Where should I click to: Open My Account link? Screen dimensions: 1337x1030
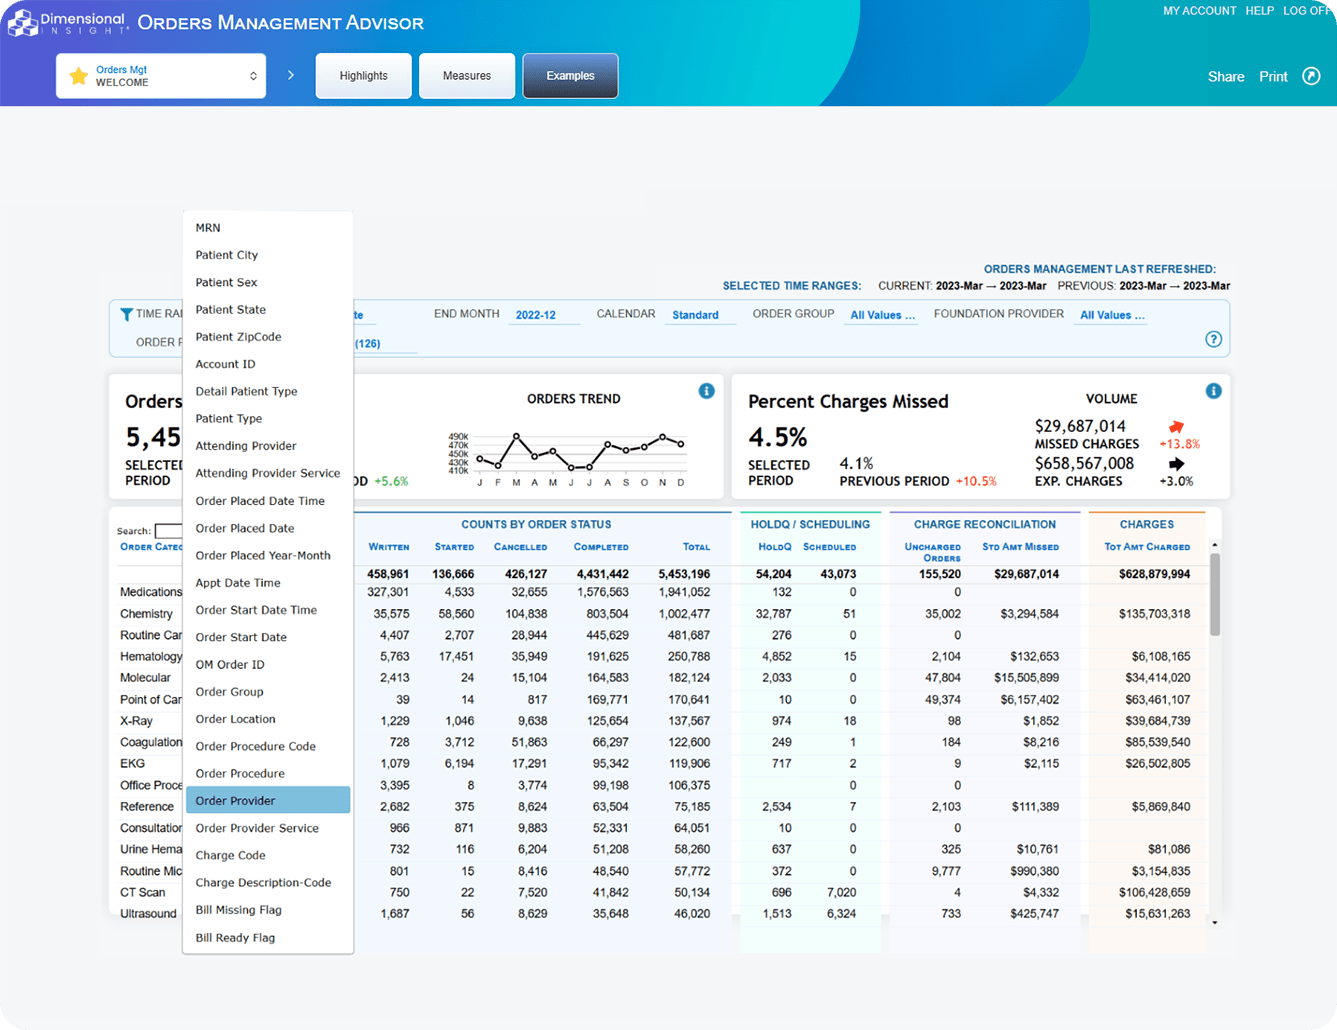click(x=1199, y=11)
